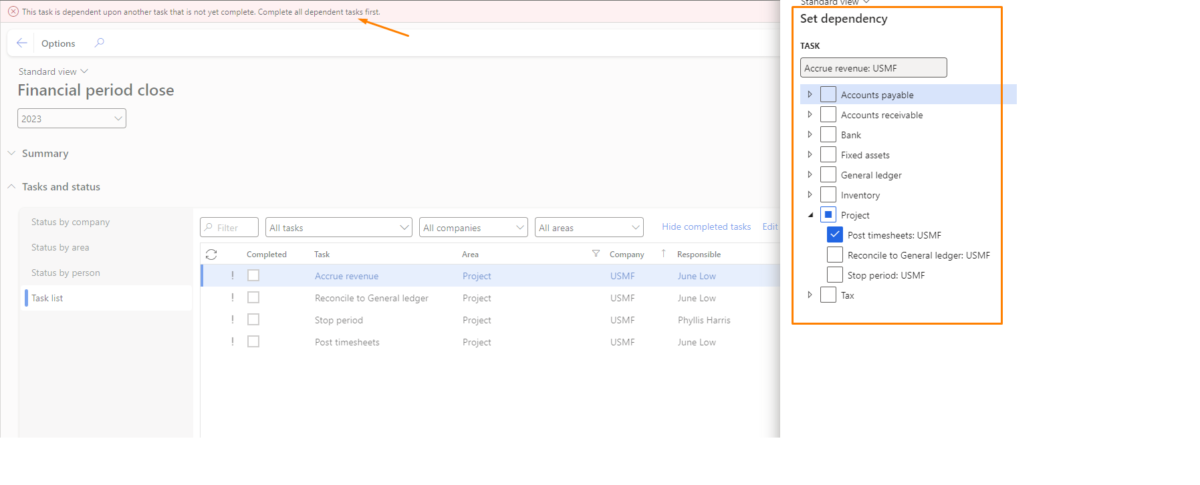Mark Post timesheets task as completed
Image resolution: width=1200 pixels, height=485 pixels.
[253, 342]
